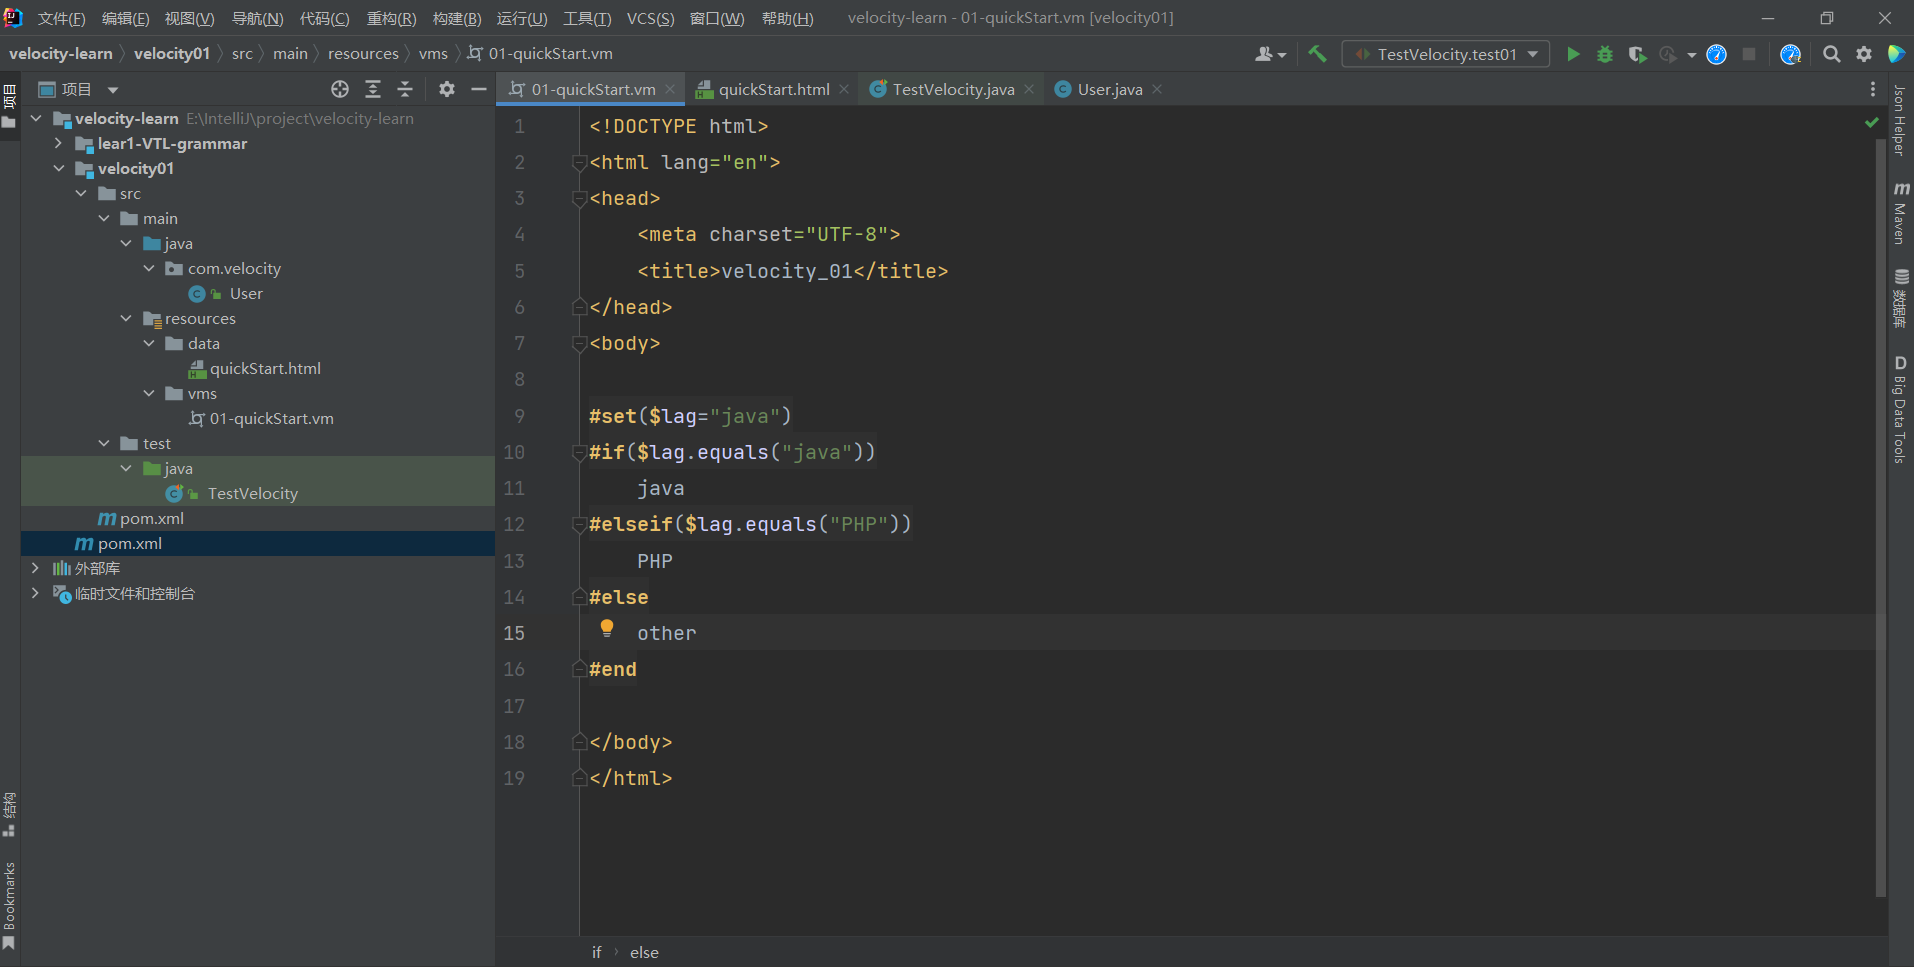Image resolution: width=1914 pixels, height=967 pixels.
Task: Click 'else' in bottom structure breadcrumb
Action: [x=644, y=952]
